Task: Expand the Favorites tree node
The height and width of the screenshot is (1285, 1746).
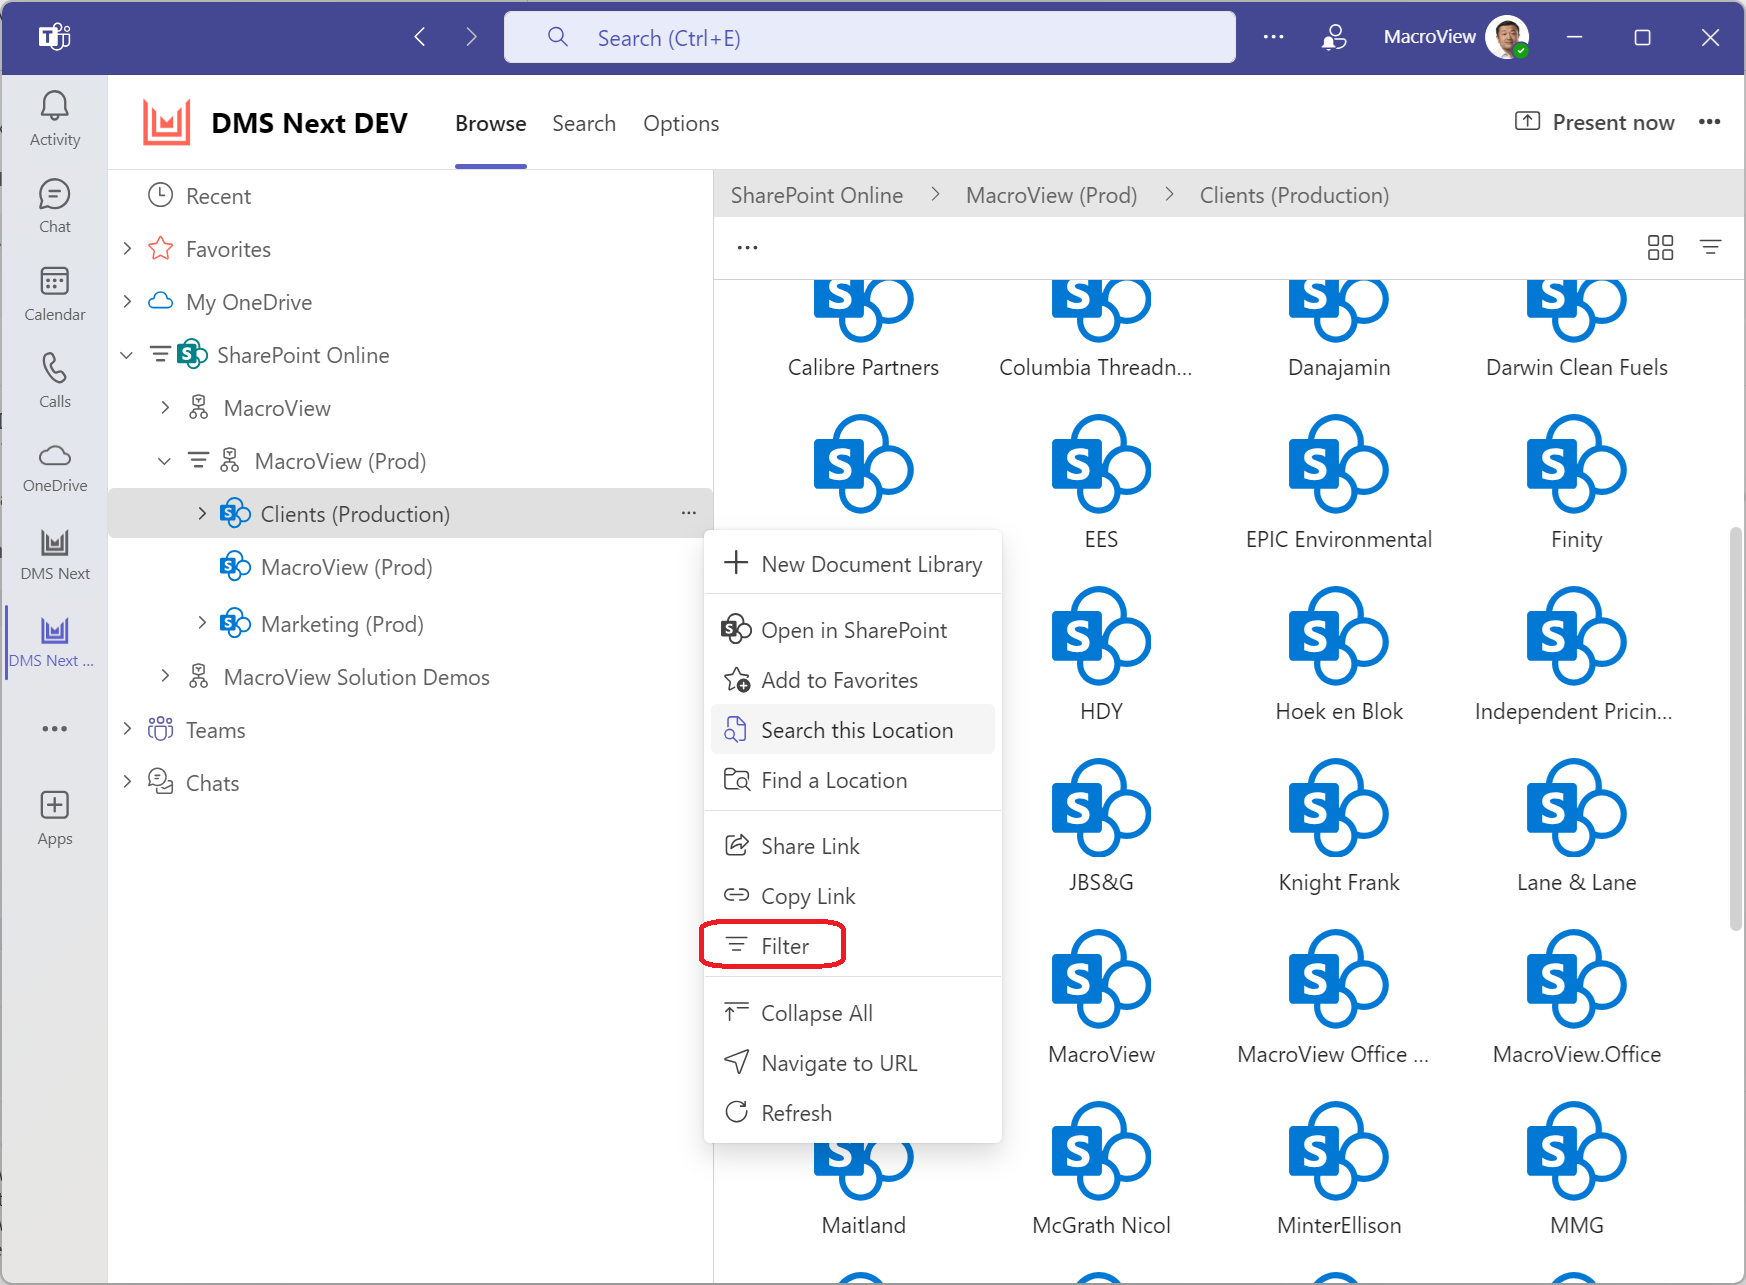Action: pos(127,248)
